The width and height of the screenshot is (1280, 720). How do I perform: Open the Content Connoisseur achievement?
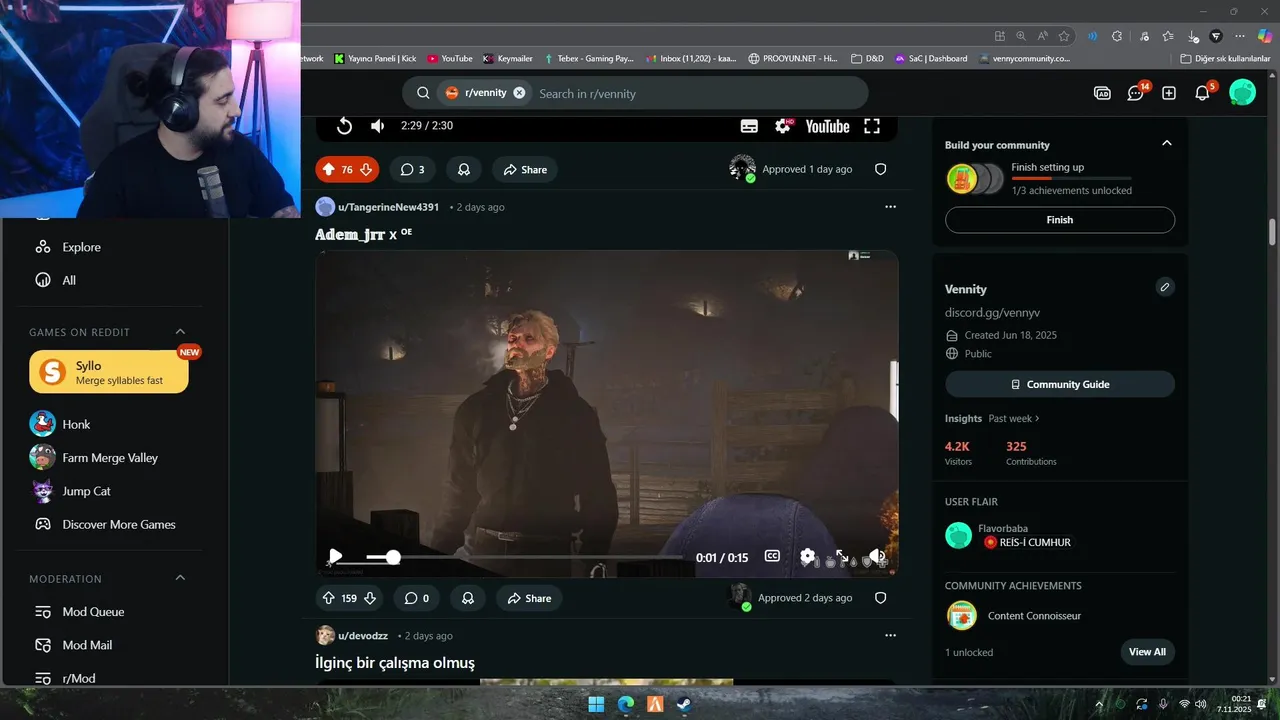(1034, 616)
